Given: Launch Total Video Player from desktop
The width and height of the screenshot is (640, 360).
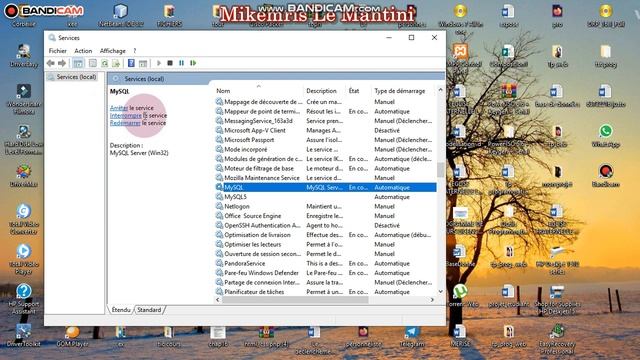Looking at the screenshot, I should tap(24, 259).
